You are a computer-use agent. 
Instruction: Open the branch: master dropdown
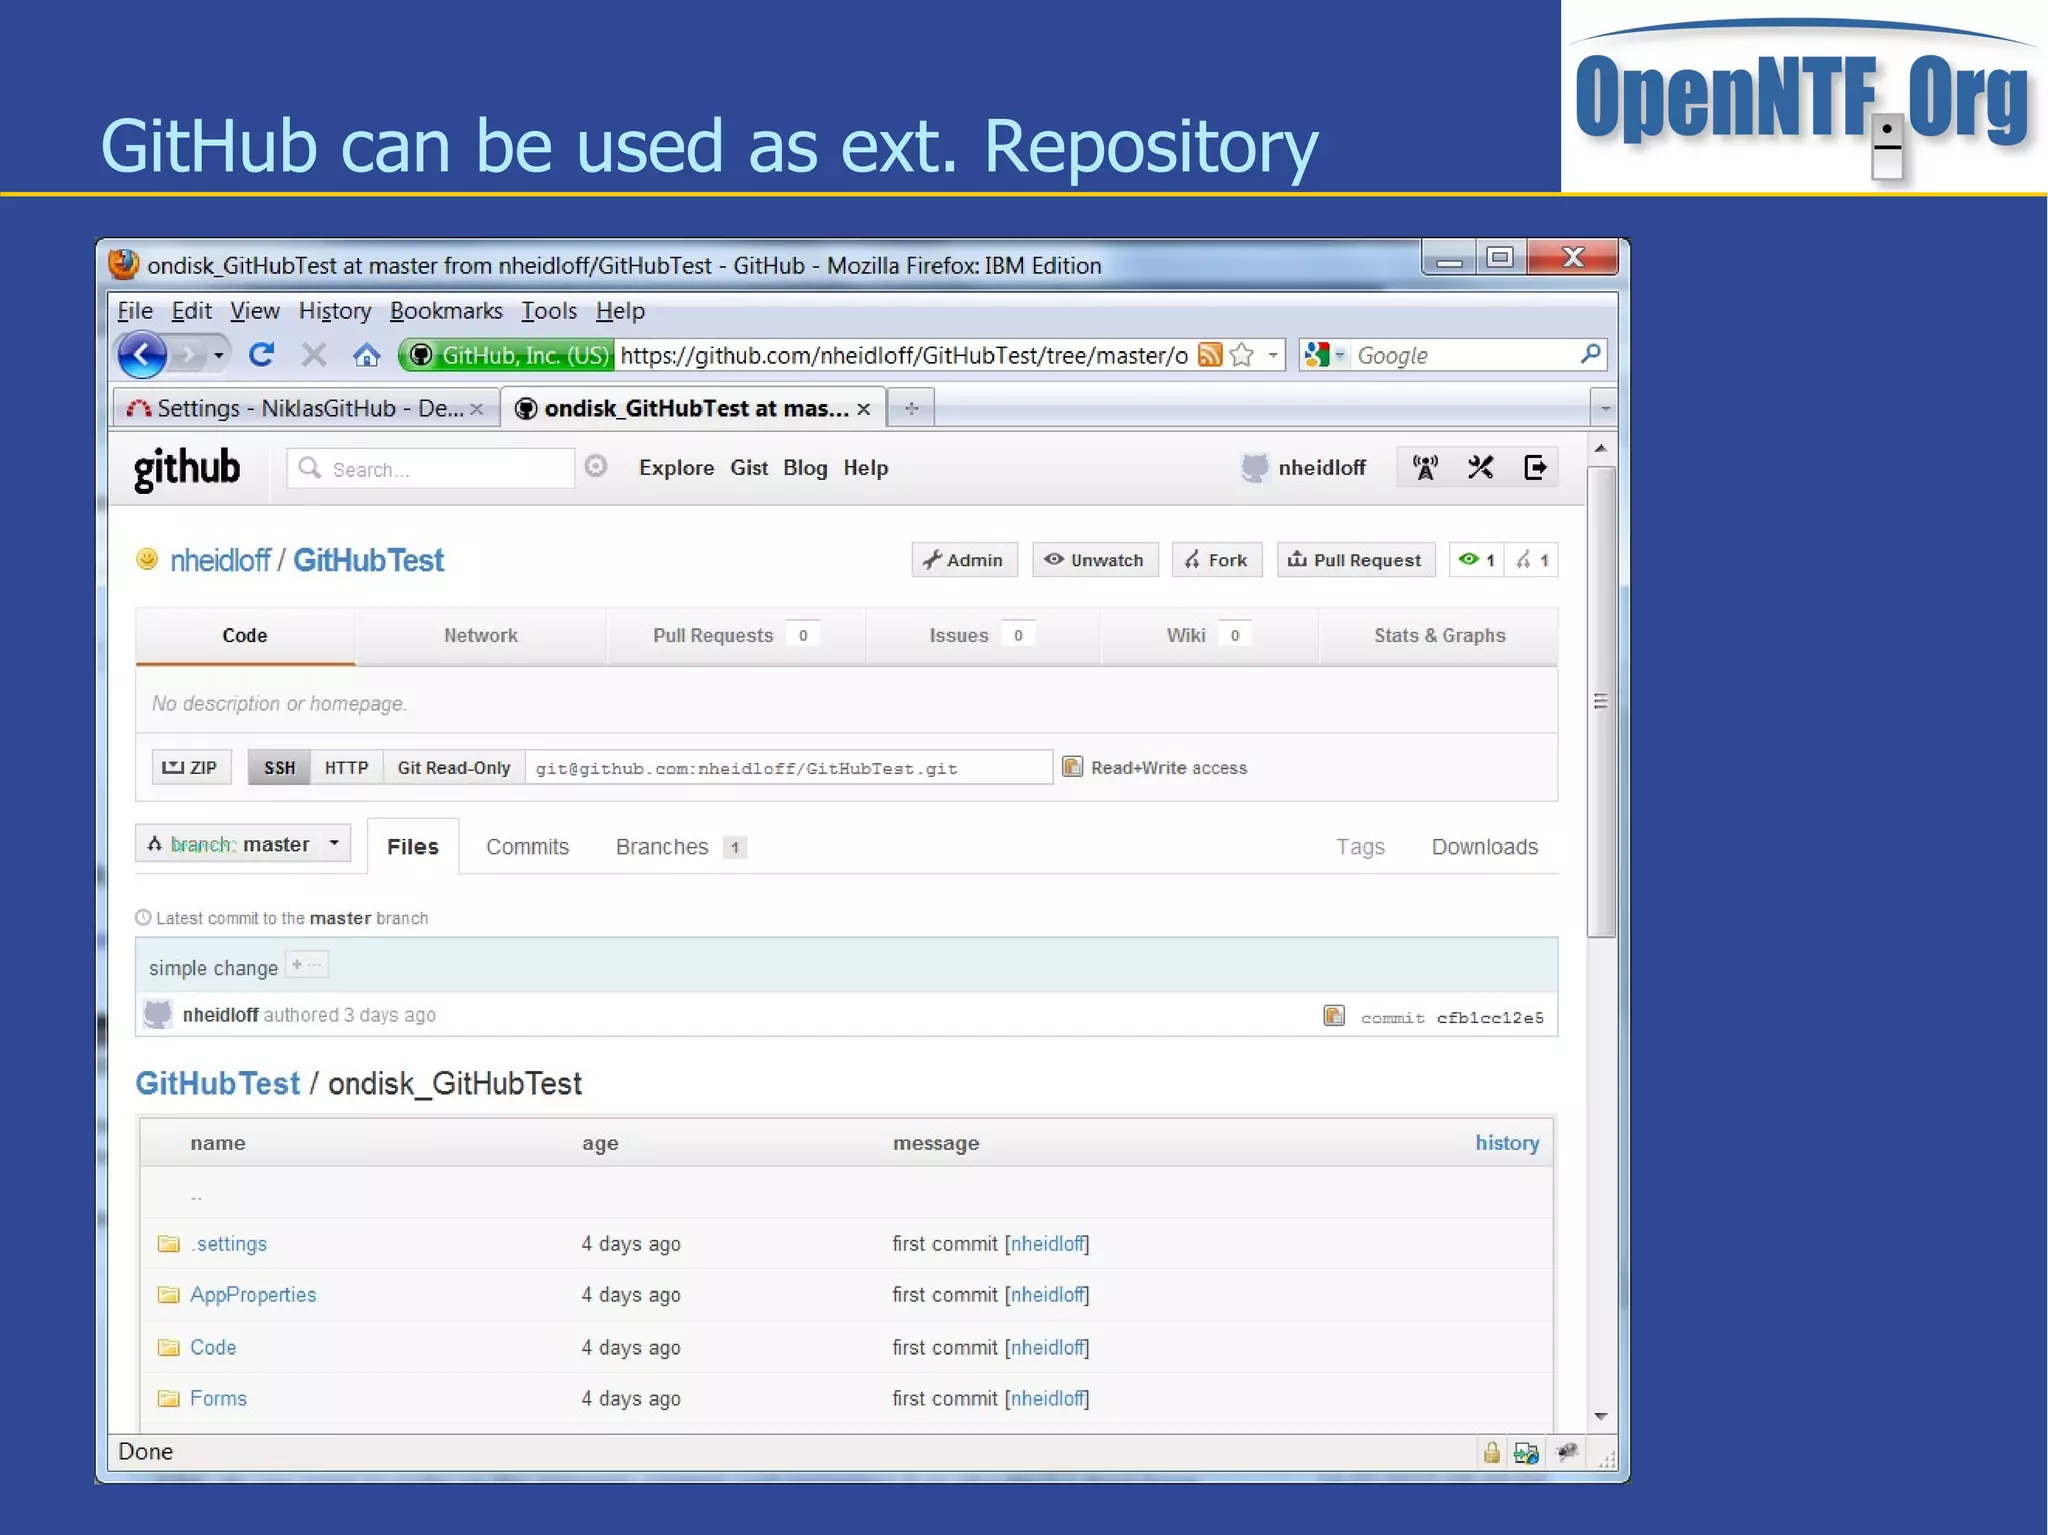(243, 844)
